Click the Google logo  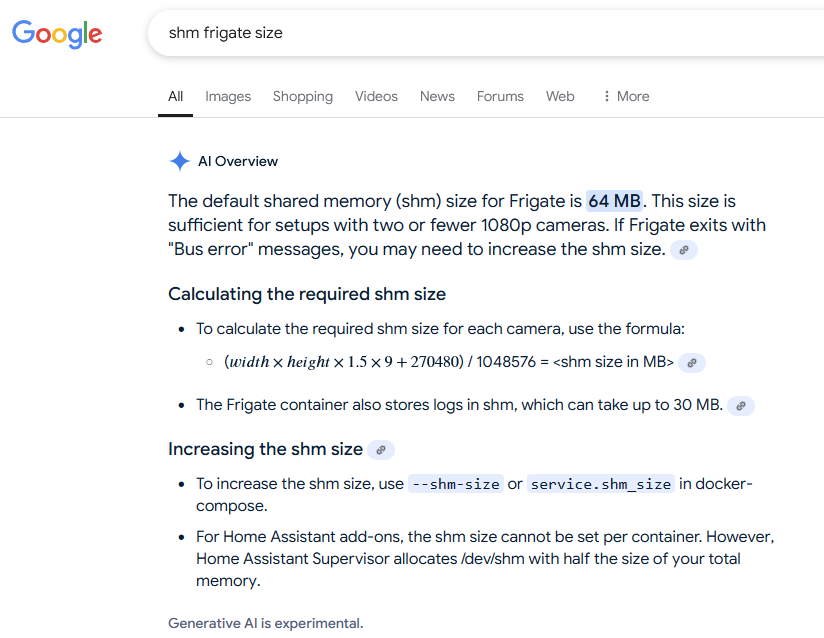[x=57, y=34]
